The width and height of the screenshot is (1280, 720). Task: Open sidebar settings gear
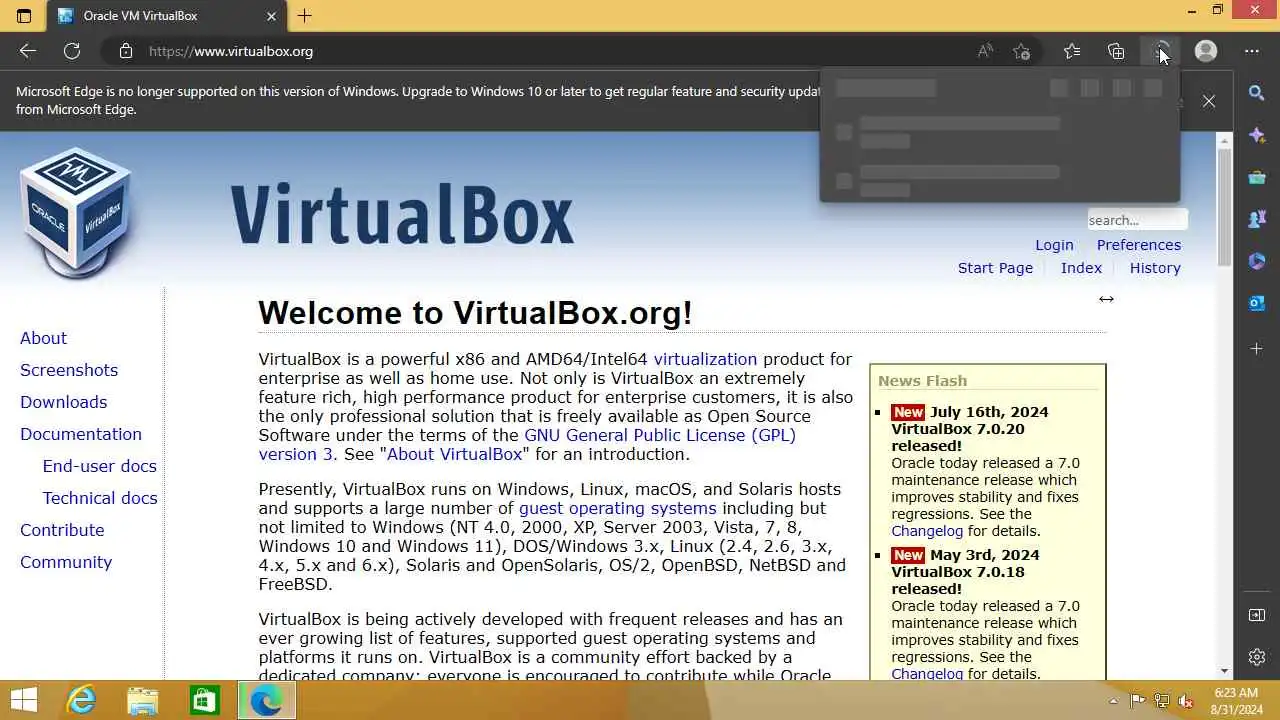click(x=1257, y=657)
